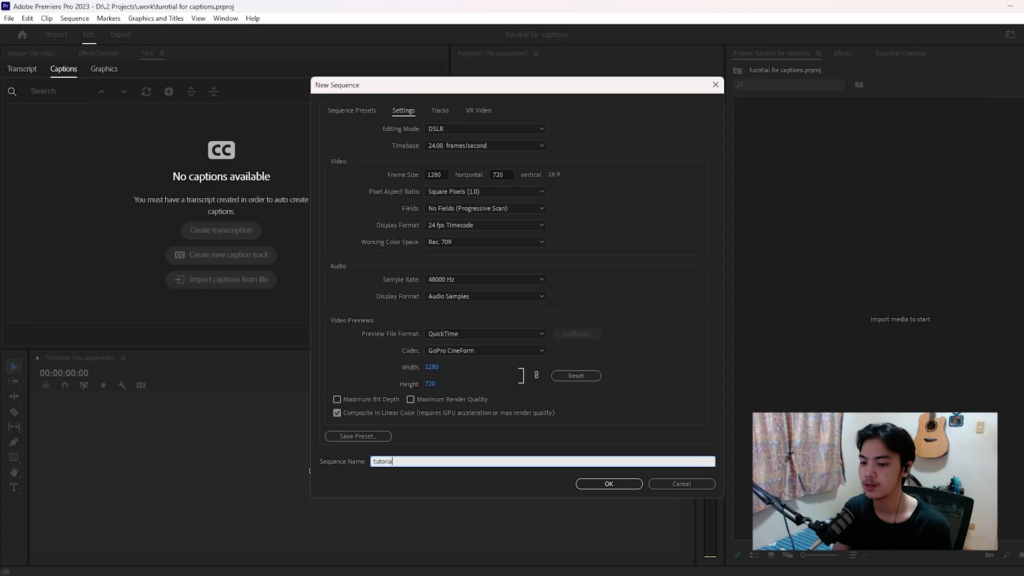Open Timeline Display Settings wrench
The width and height of the screenshot is (1024, 576).
(122, 385)
